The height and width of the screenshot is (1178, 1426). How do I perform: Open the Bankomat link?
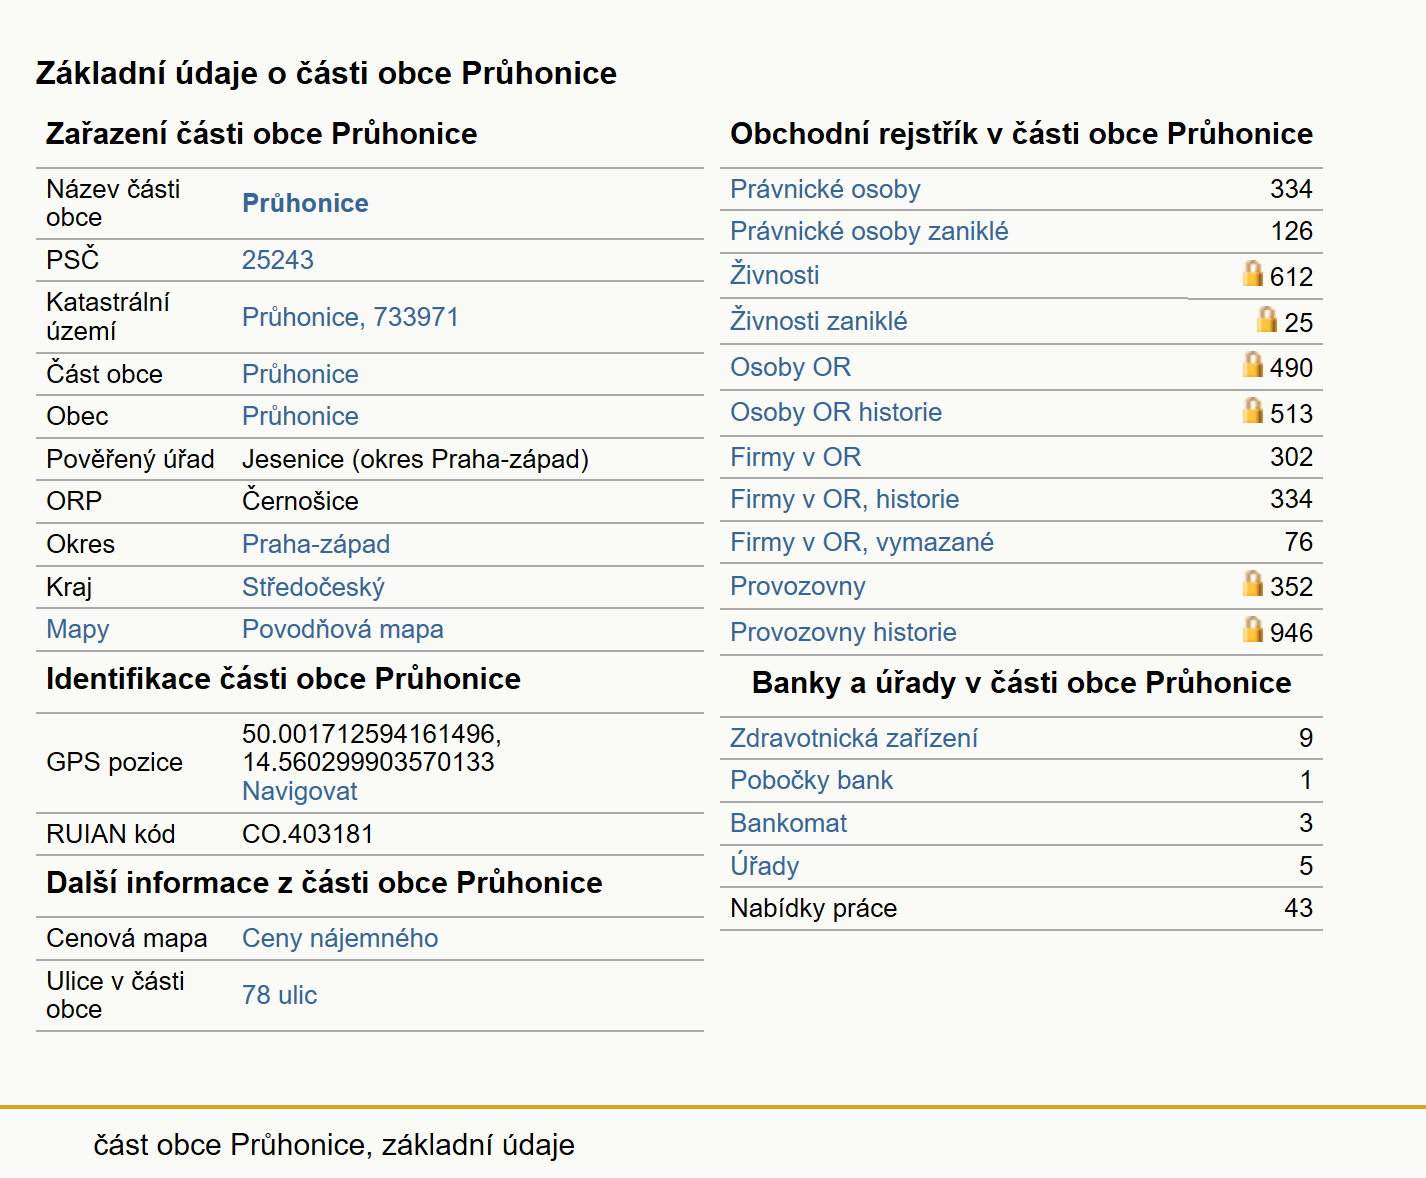[788, 823]
